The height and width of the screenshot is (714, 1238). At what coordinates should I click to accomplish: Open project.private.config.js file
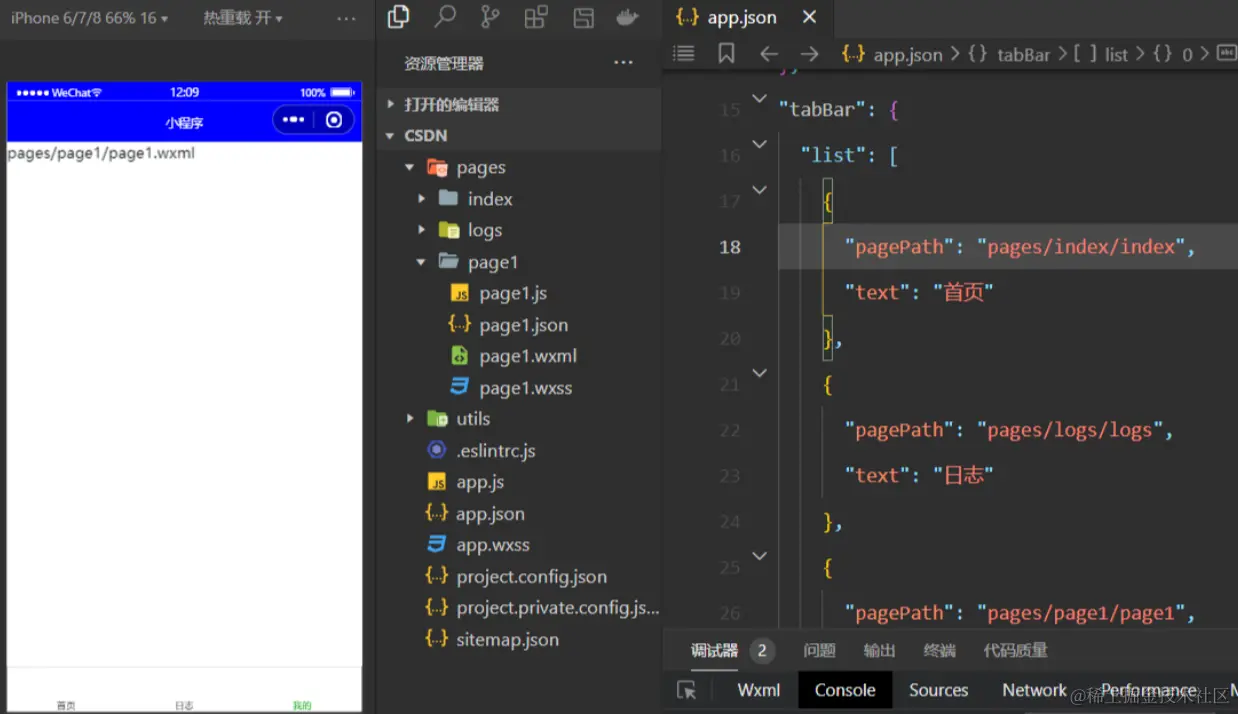click(557, 608)
